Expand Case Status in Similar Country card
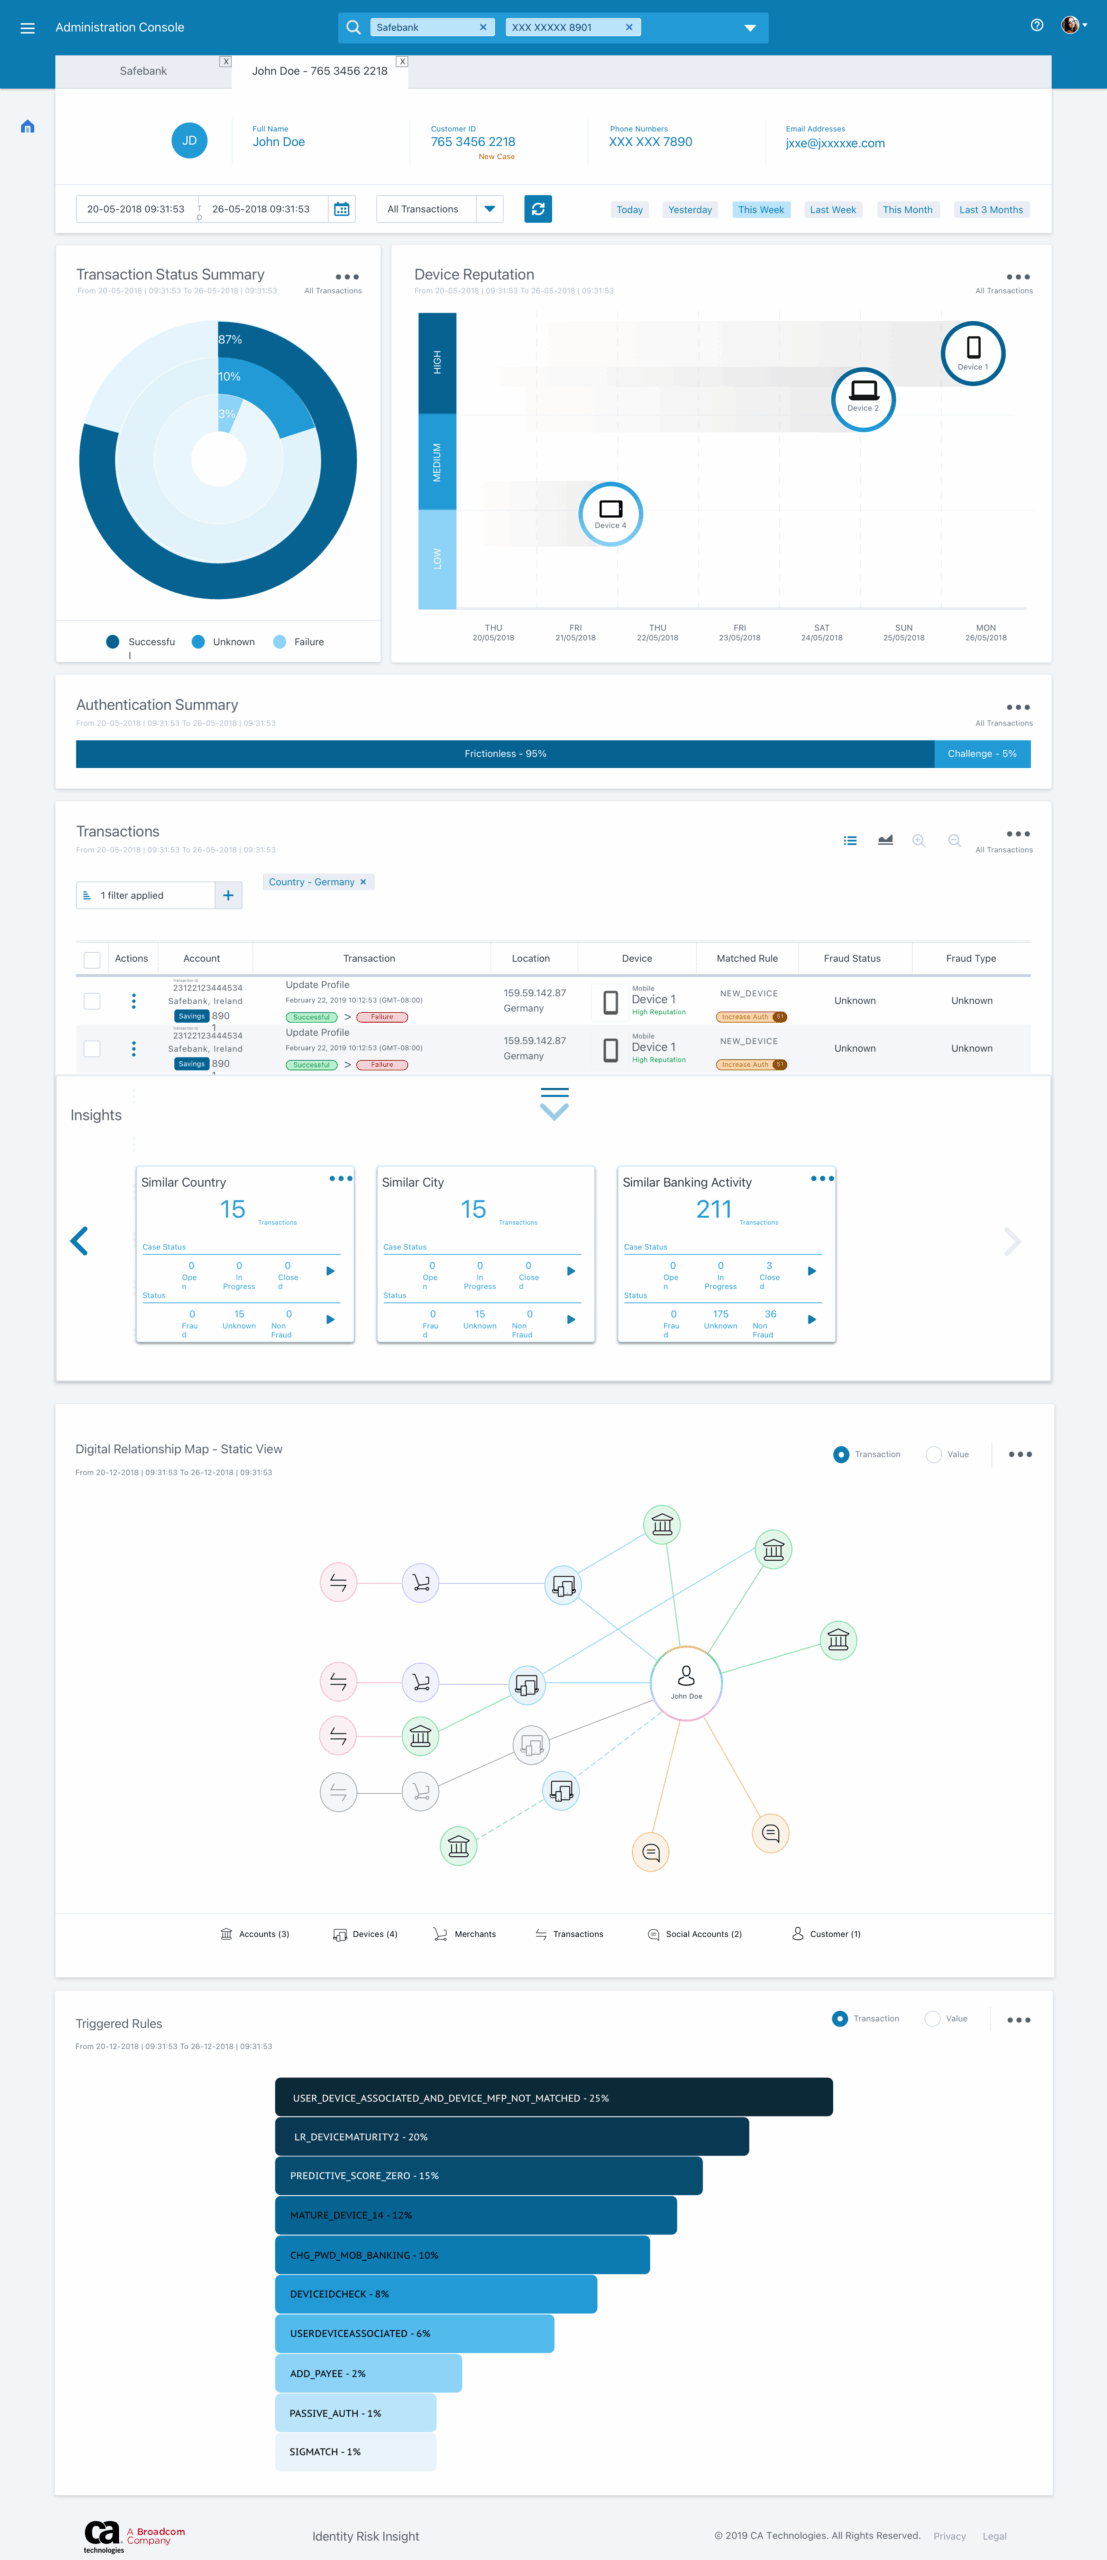The image size is (1107, 2560). [331, 1271]
